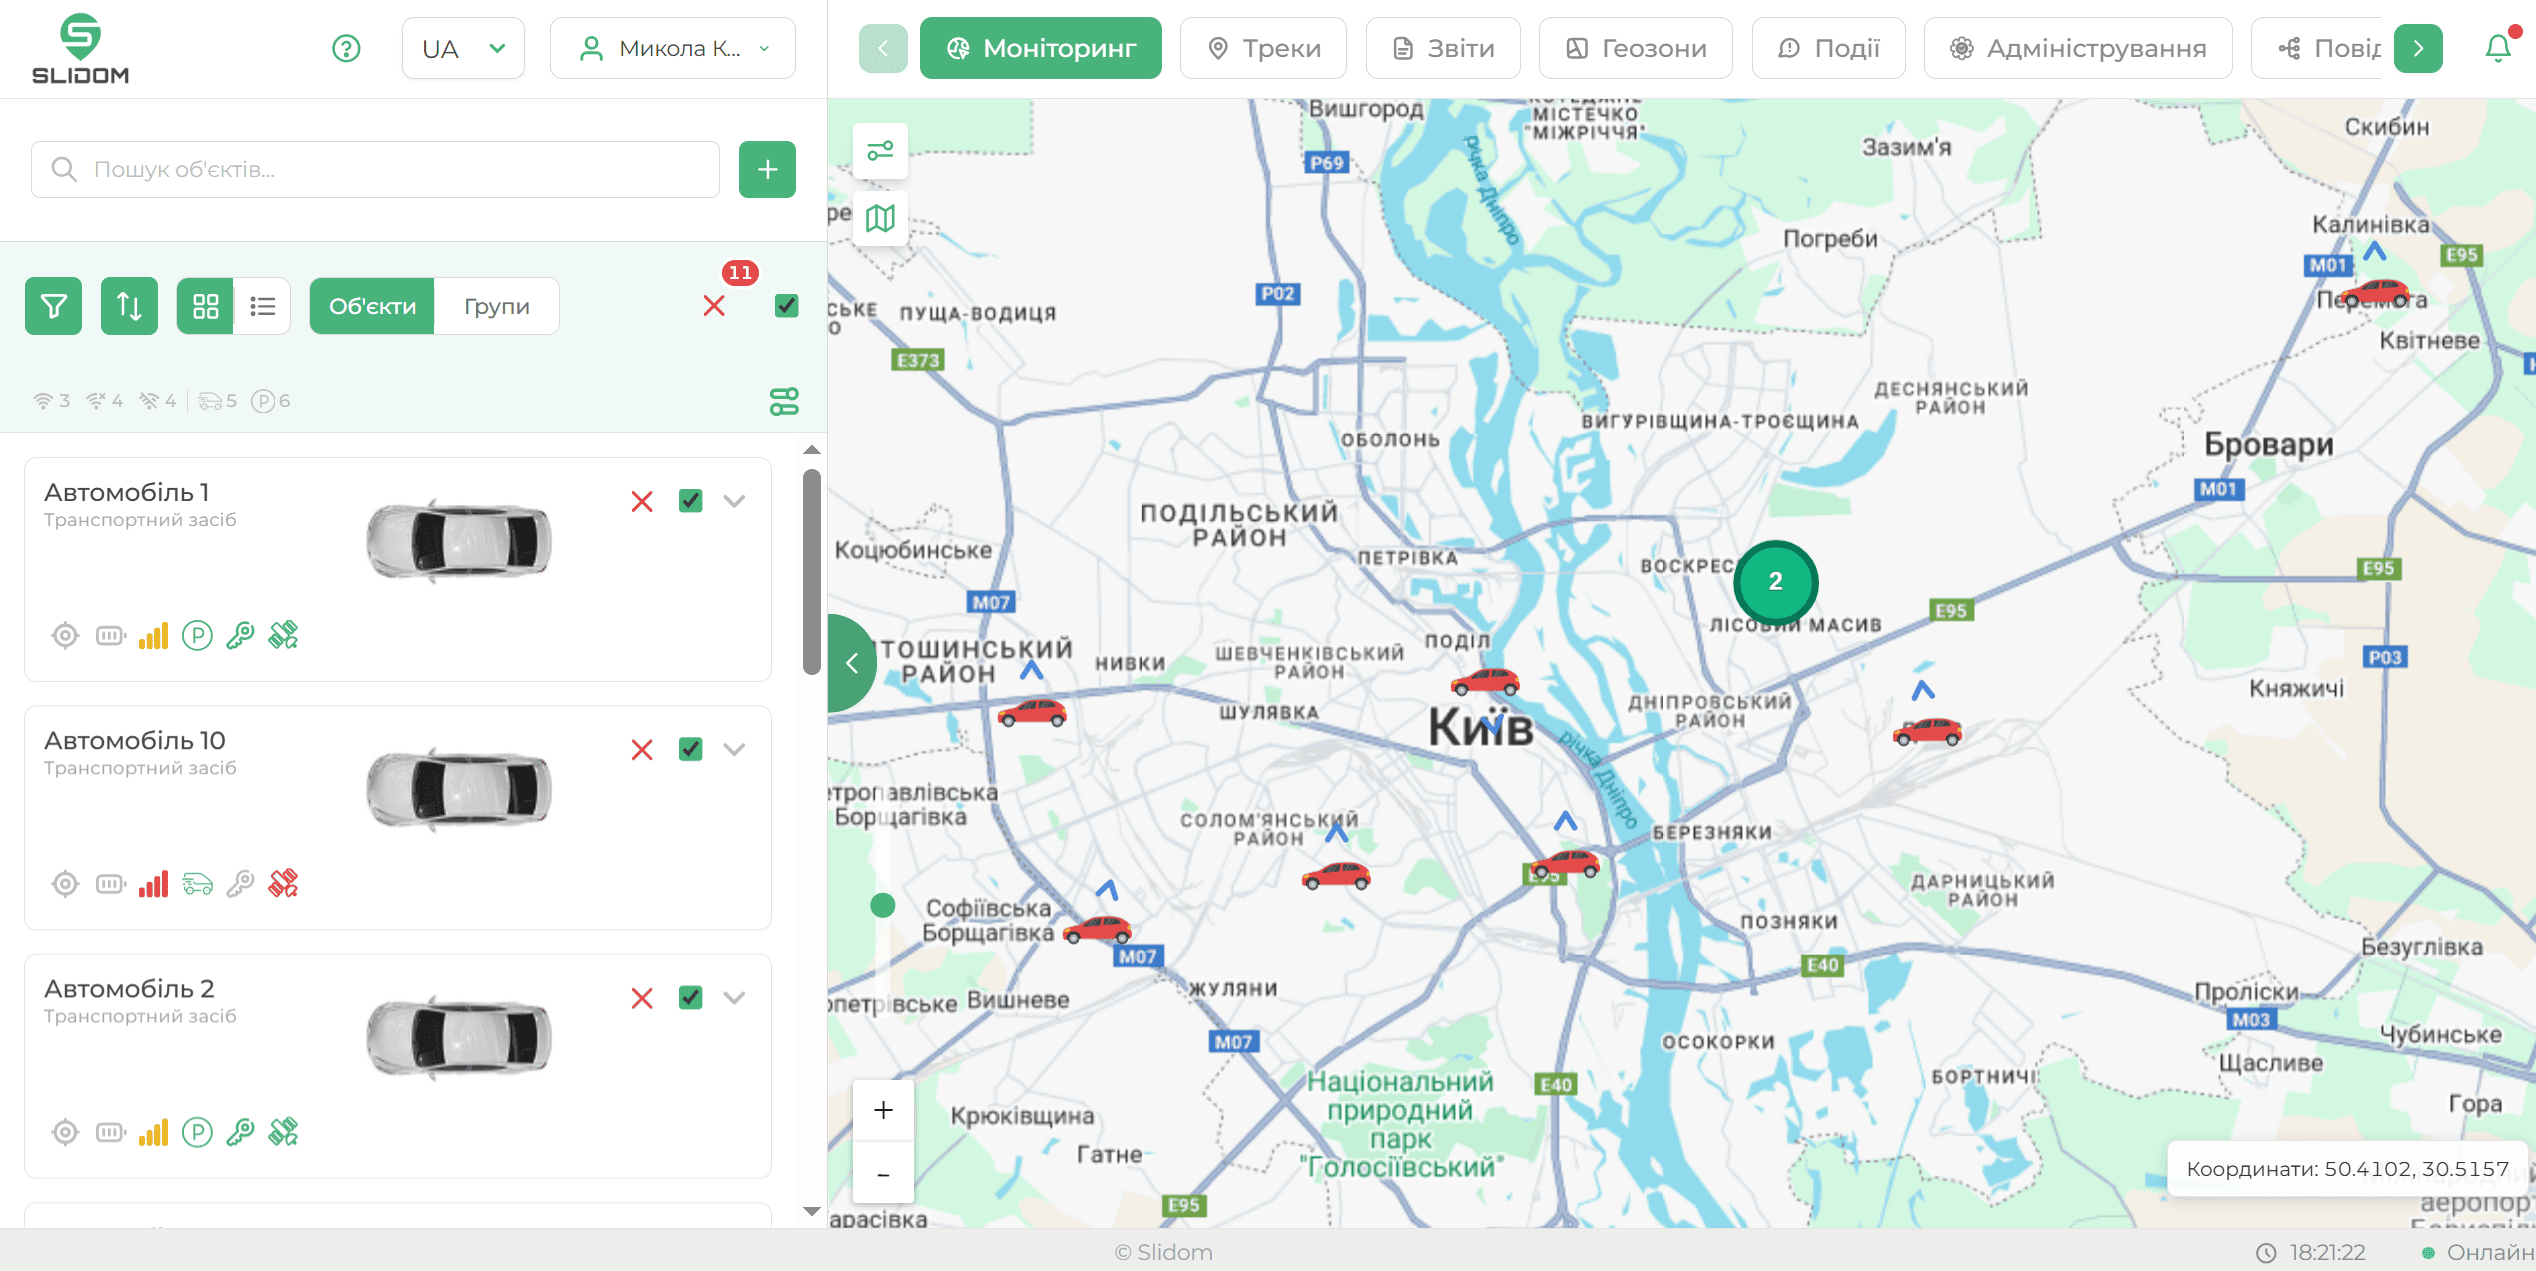Uncheck the Автомобіль 10 checkbox
Viewport: 2536px width, 1271px height.
coord(690,749)
